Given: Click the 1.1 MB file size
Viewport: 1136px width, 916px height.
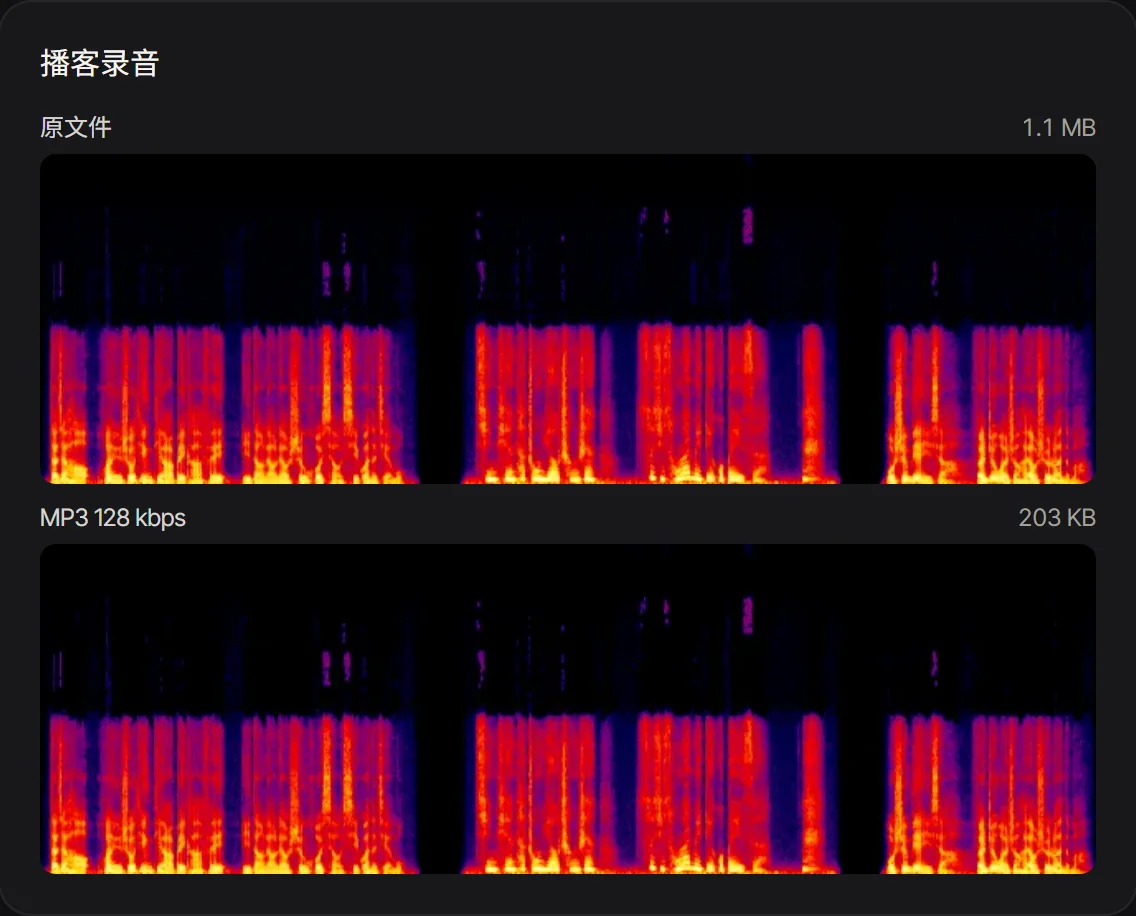Looking at the screenshot, I should 1058,128.
